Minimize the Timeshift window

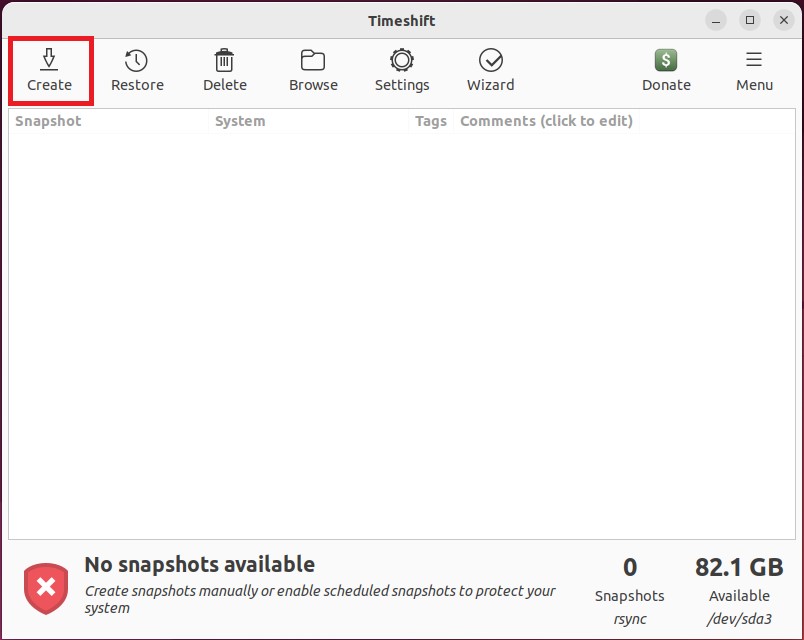[x=716, y=21]
